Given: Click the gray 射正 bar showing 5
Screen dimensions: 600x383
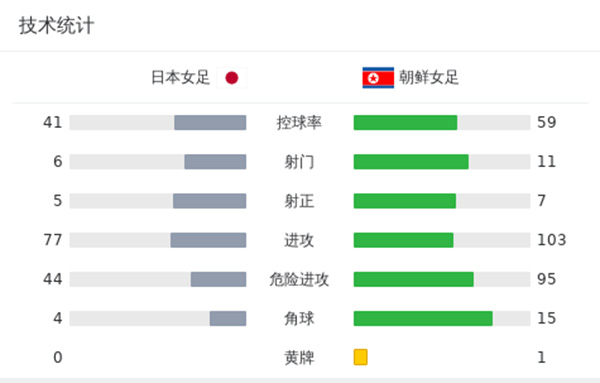Looking at the screenshot, I should click(x=209, y=201).
